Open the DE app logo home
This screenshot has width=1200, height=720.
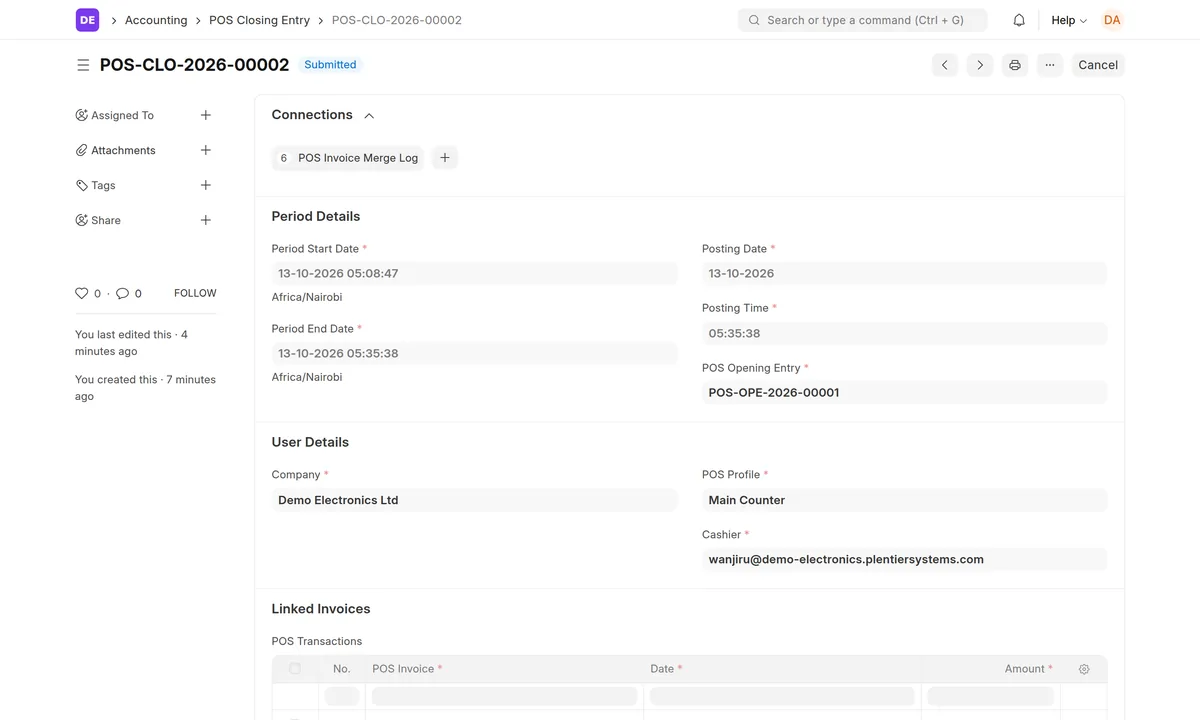pyautogui.click(x=87, y=20)
